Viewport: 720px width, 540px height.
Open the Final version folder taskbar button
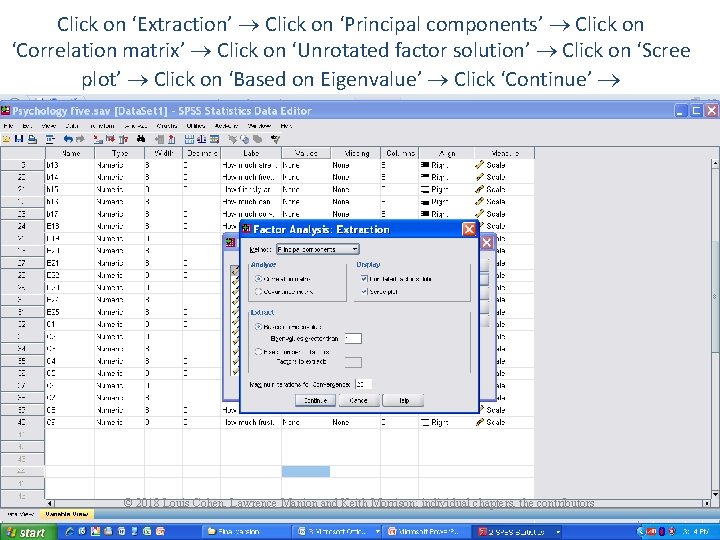click(246, 532)
